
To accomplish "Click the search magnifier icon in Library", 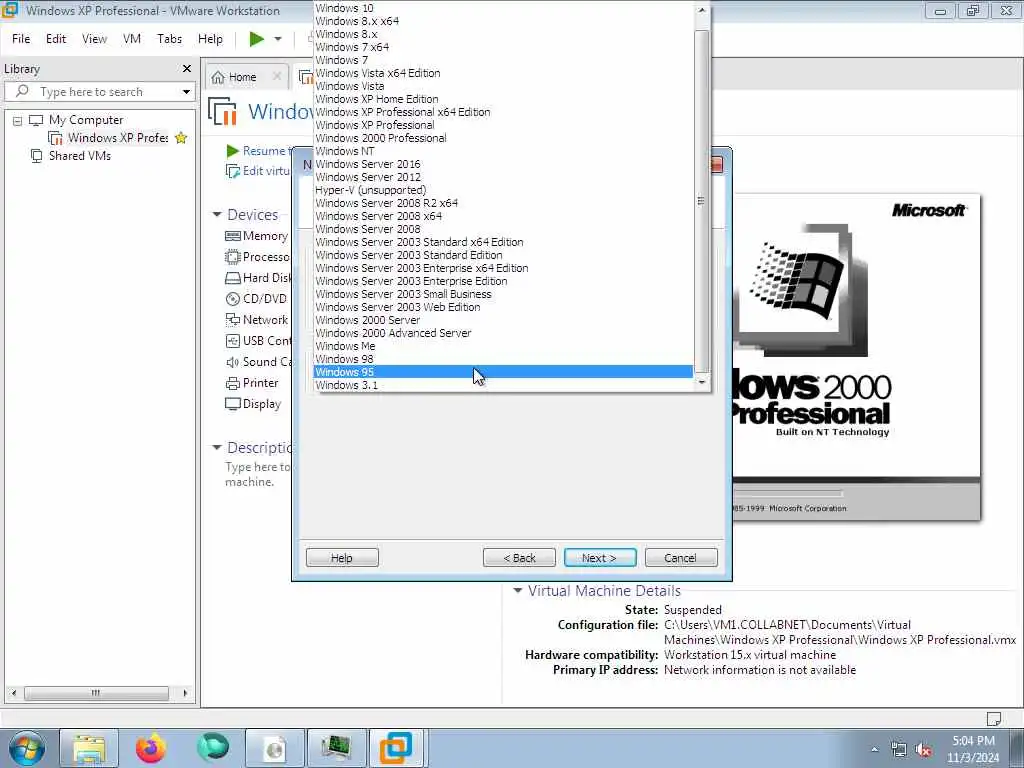I will point(22,91).
